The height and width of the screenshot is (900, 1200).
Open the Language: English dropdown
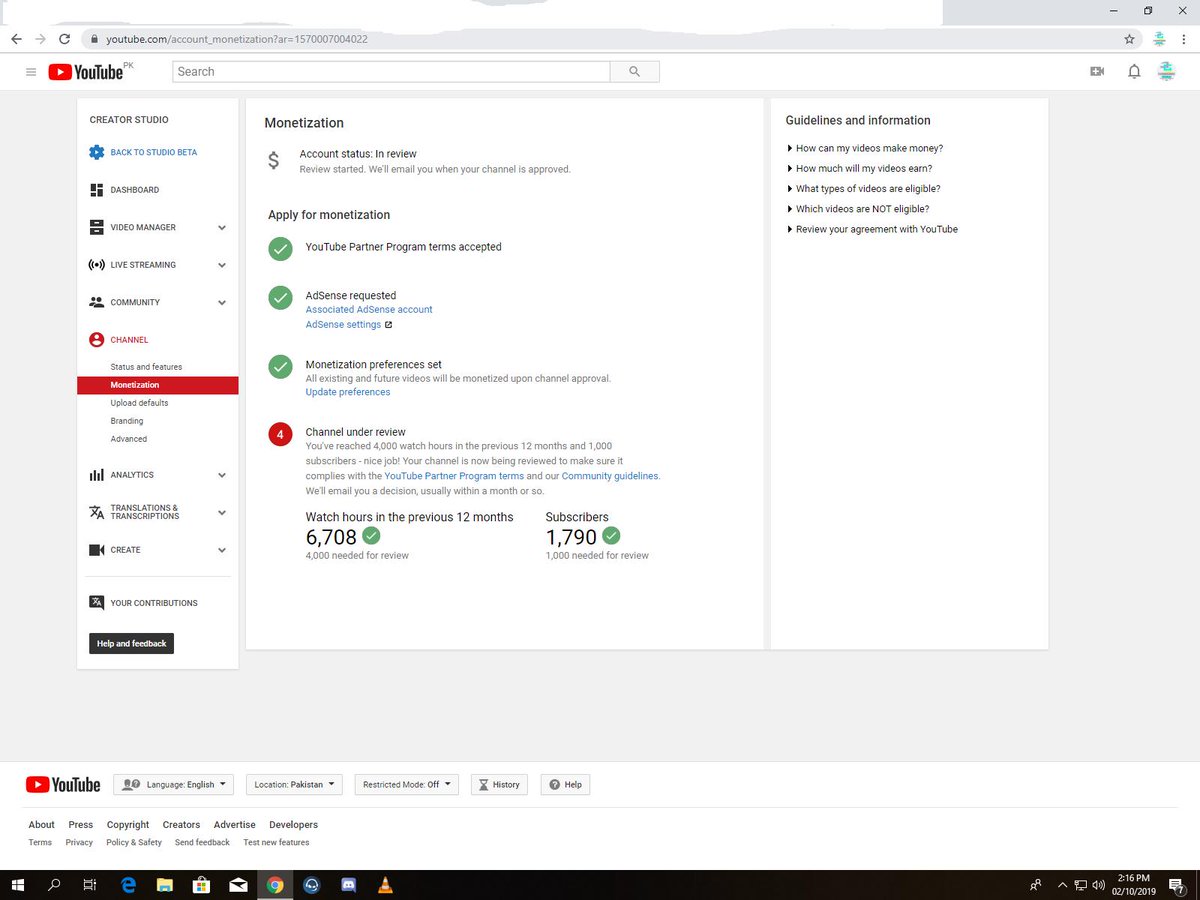[173, 785]
